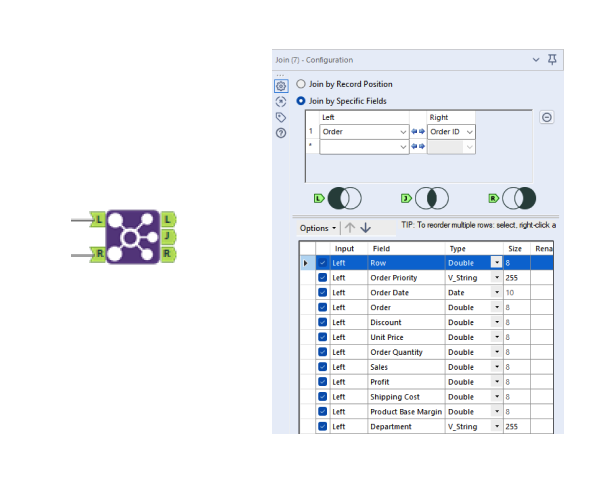This screenshot has width=616, height=478.
Task: Uncheck the Discount field checkbox
Action: (322, 323)
